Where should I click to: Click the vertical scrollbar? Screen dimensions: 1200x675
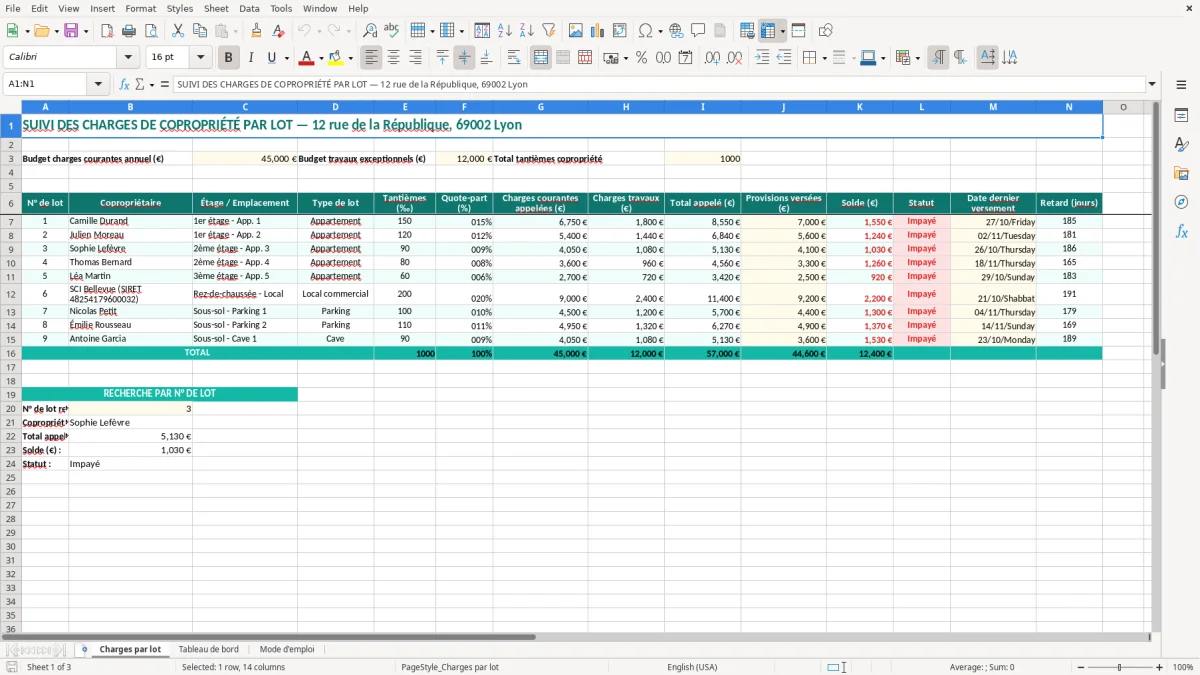coord(1156,366)
